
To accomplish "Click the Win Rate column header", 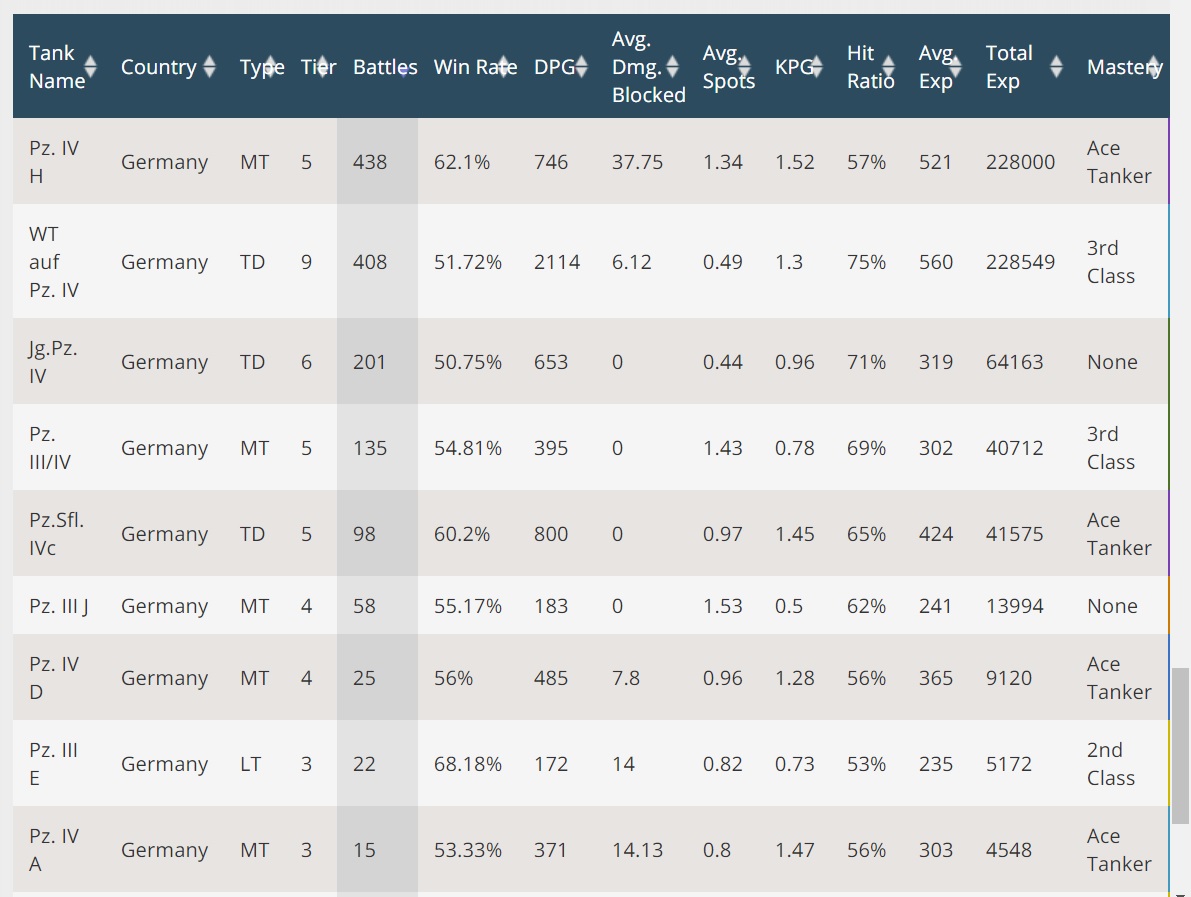I will click(x=474, y=67).
